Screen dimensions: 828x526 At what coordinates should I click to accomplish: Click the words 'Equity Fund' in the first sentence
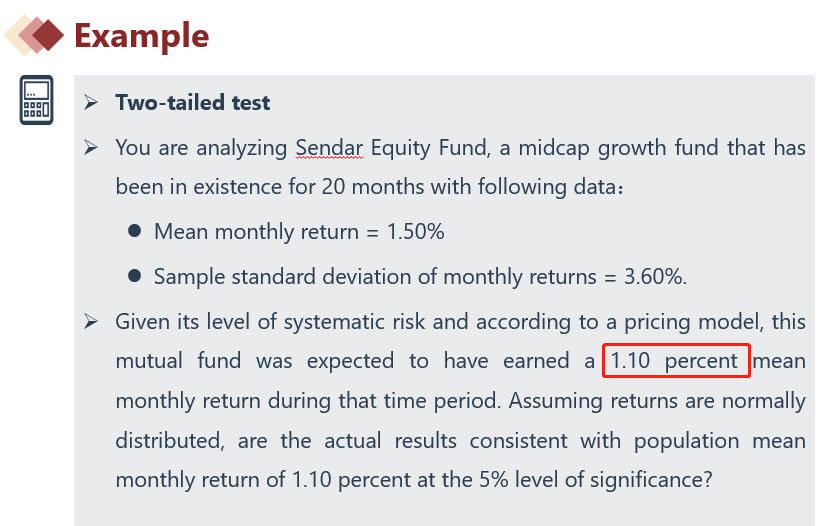[424, 148]
